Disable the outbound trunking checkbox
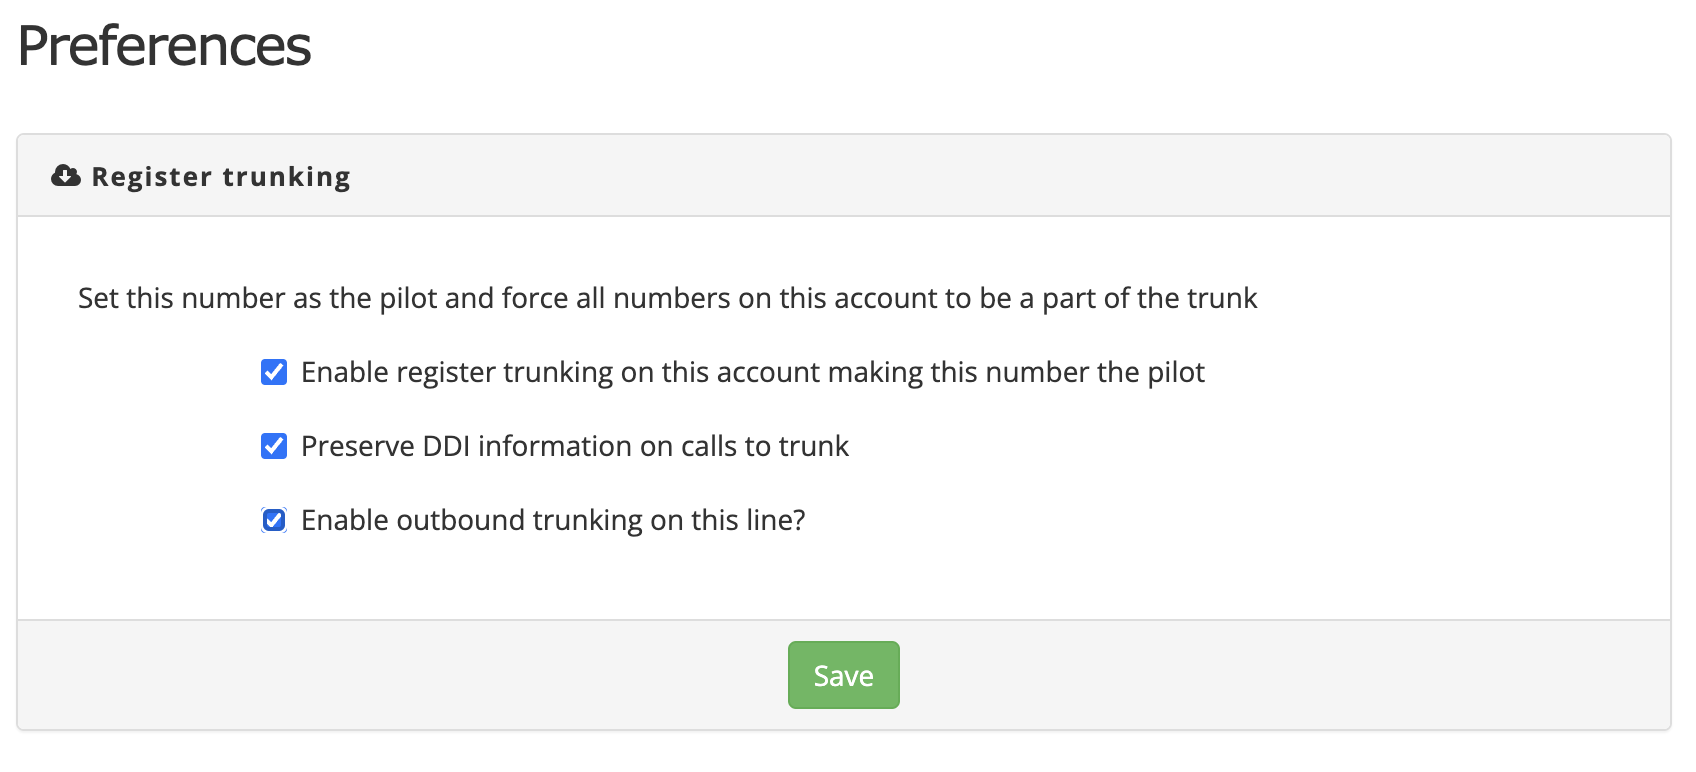This screenshot has width=1696, height=772. 274,520
